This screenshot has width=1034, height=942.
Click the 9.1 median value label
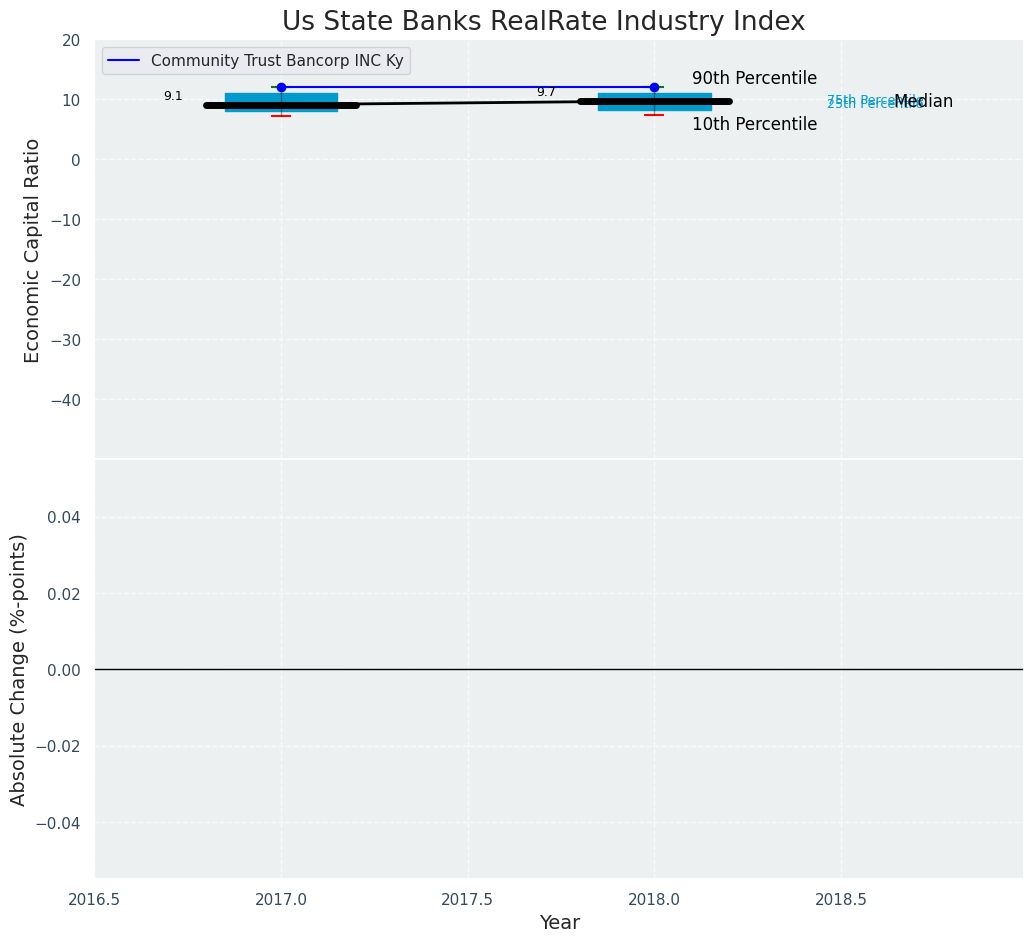(173, 96)
